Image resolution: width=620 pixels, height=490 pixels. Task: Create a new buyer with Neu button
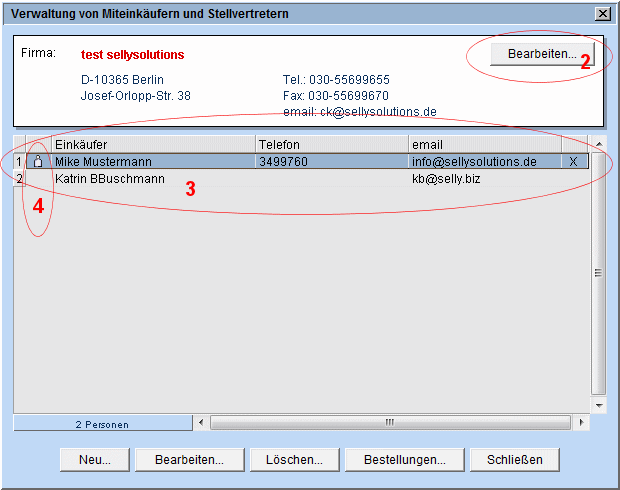(95, 460)
